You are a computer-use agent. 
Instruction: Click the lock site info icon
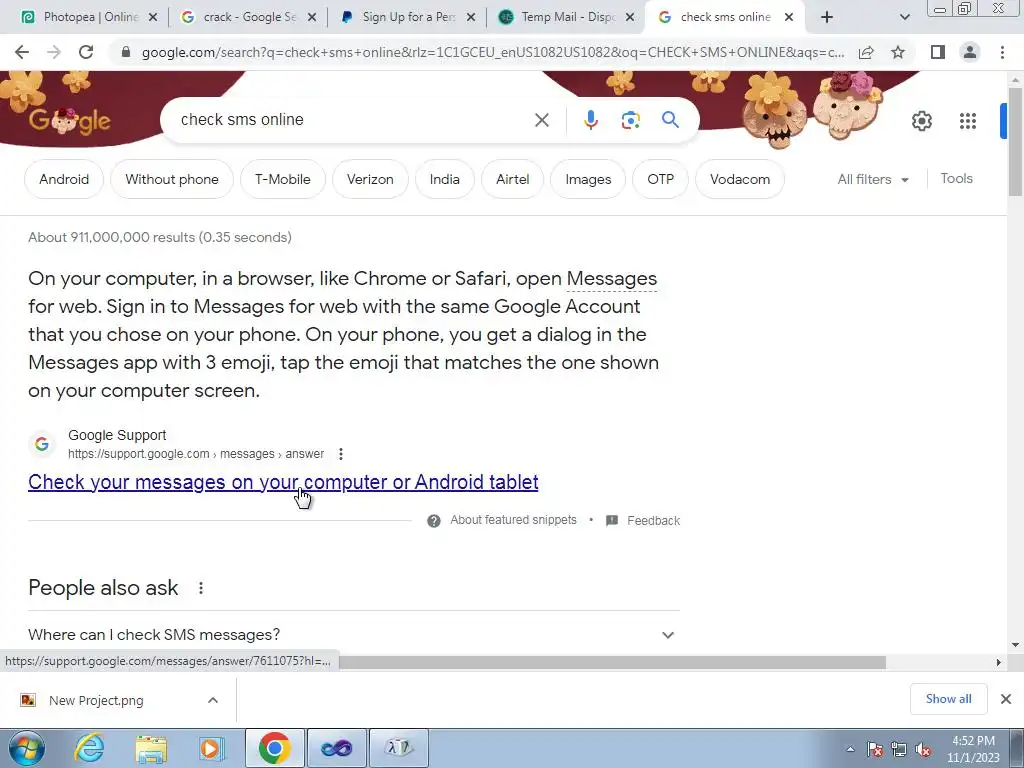(x=126, y=52)
